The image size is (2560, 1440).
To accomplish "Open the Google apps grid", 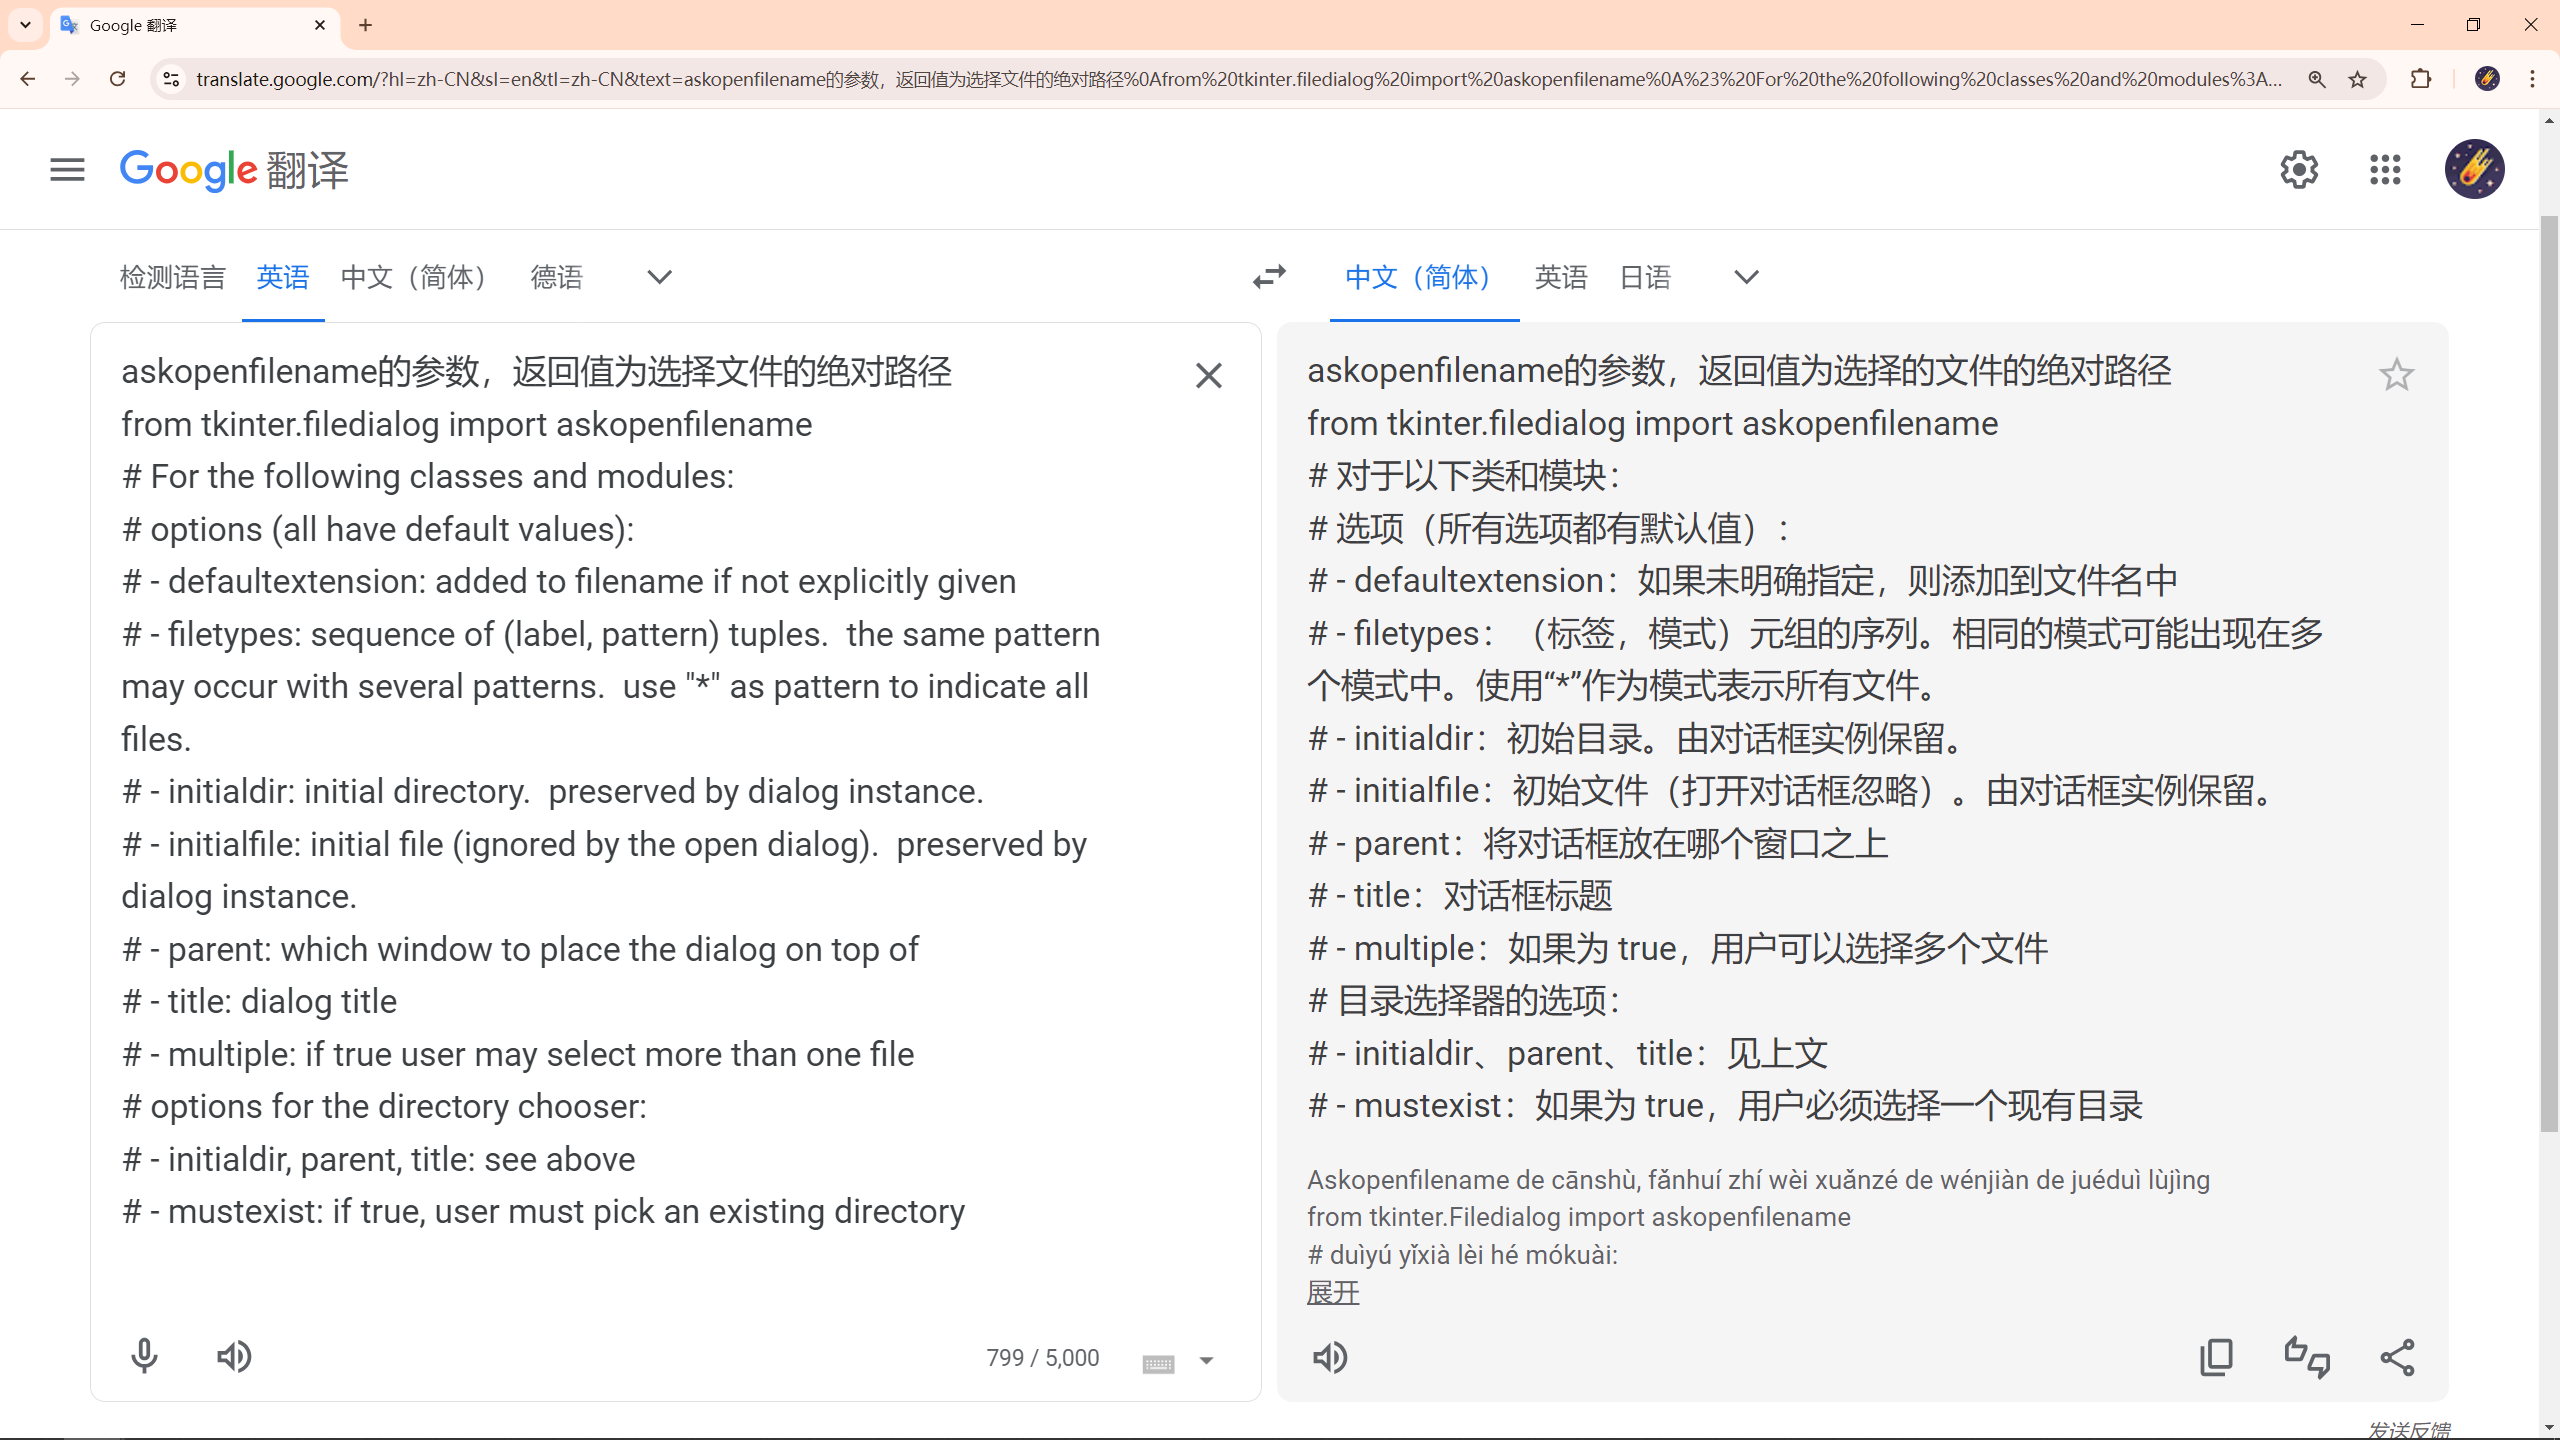I will point(2385,170).
